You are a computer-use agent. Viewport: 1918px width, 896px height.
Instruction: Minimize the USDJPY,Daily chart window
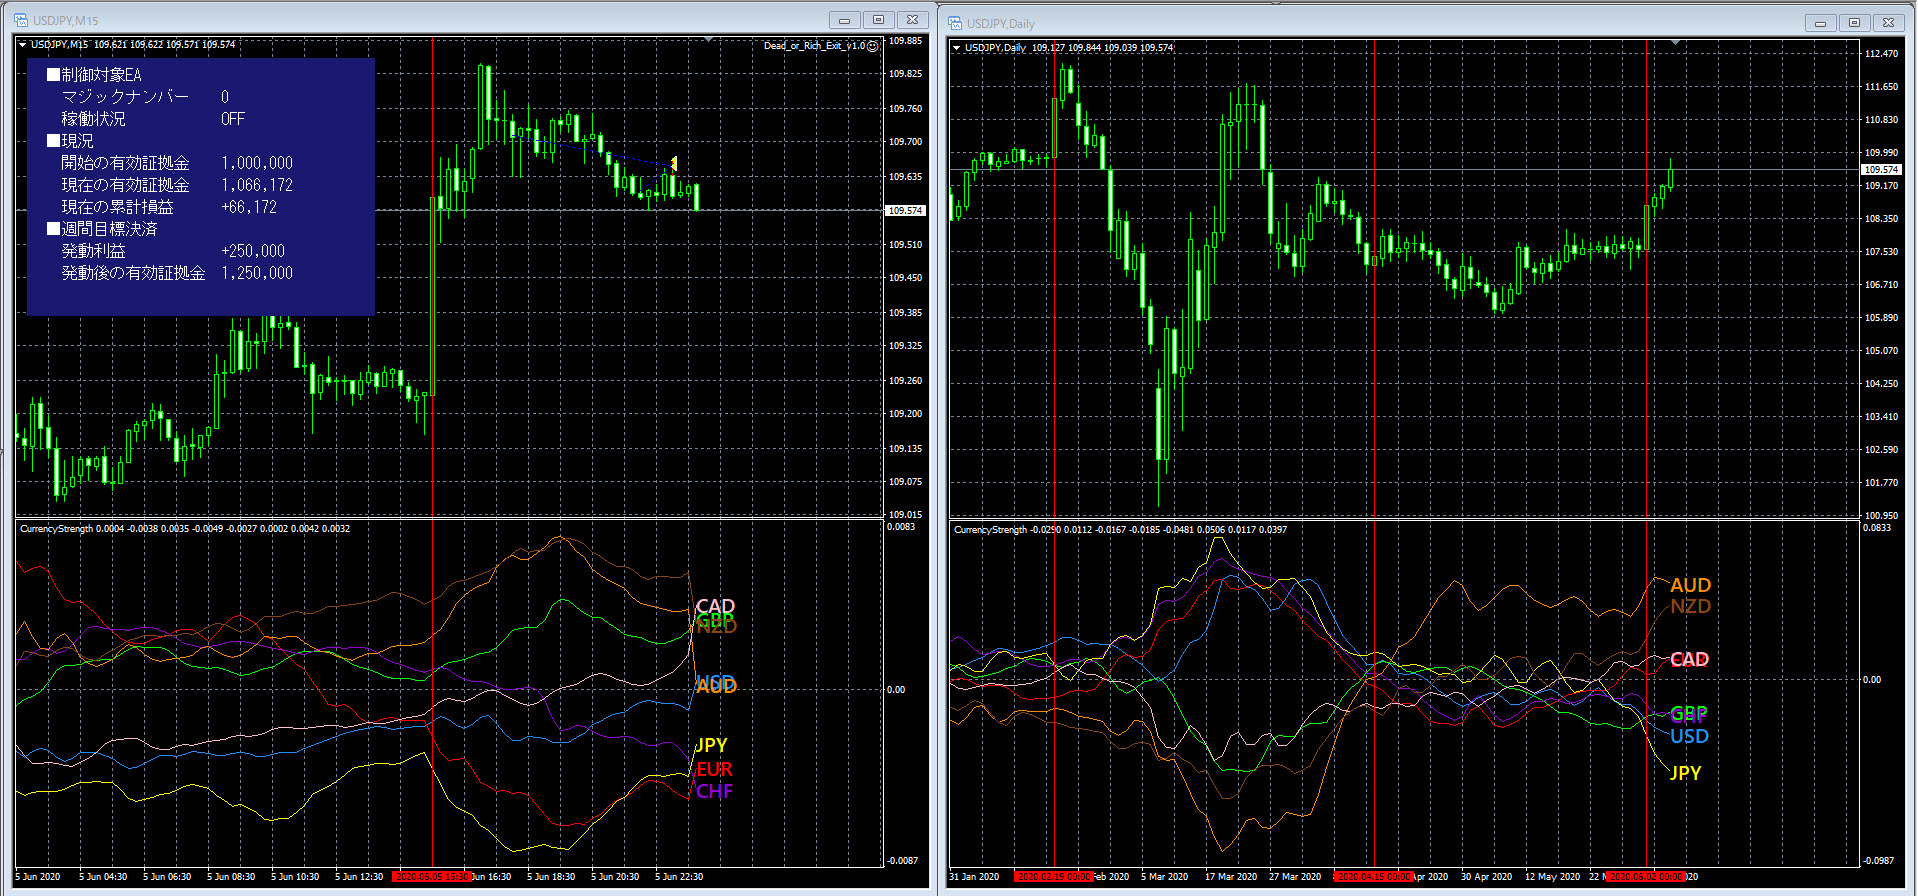click(x=1821, y=23)
